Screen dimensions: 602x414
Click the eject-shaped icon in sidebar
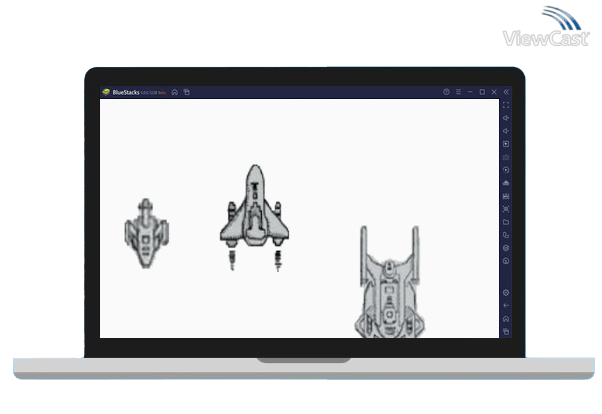506,183
